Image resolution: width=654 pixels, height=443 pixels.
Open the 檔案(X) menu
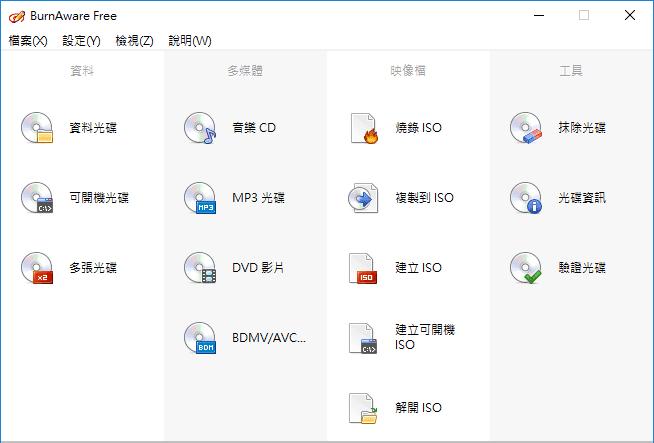coord(28,41)
